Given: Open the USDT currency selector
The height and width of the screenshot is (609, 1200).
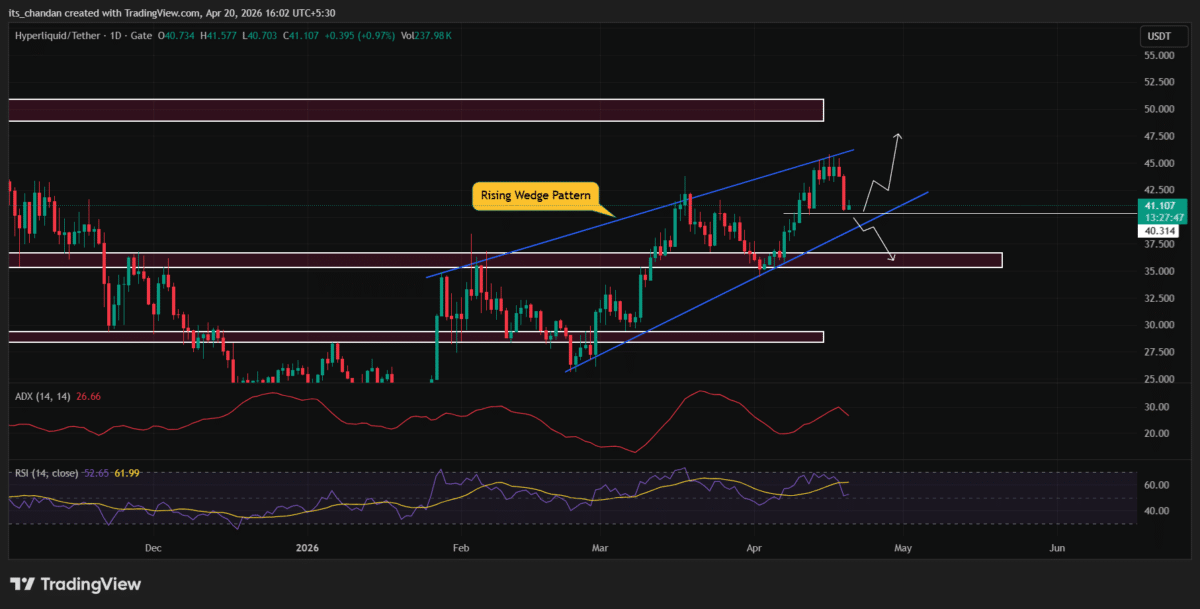Looking at the screenshot, I should point(1158,37).
